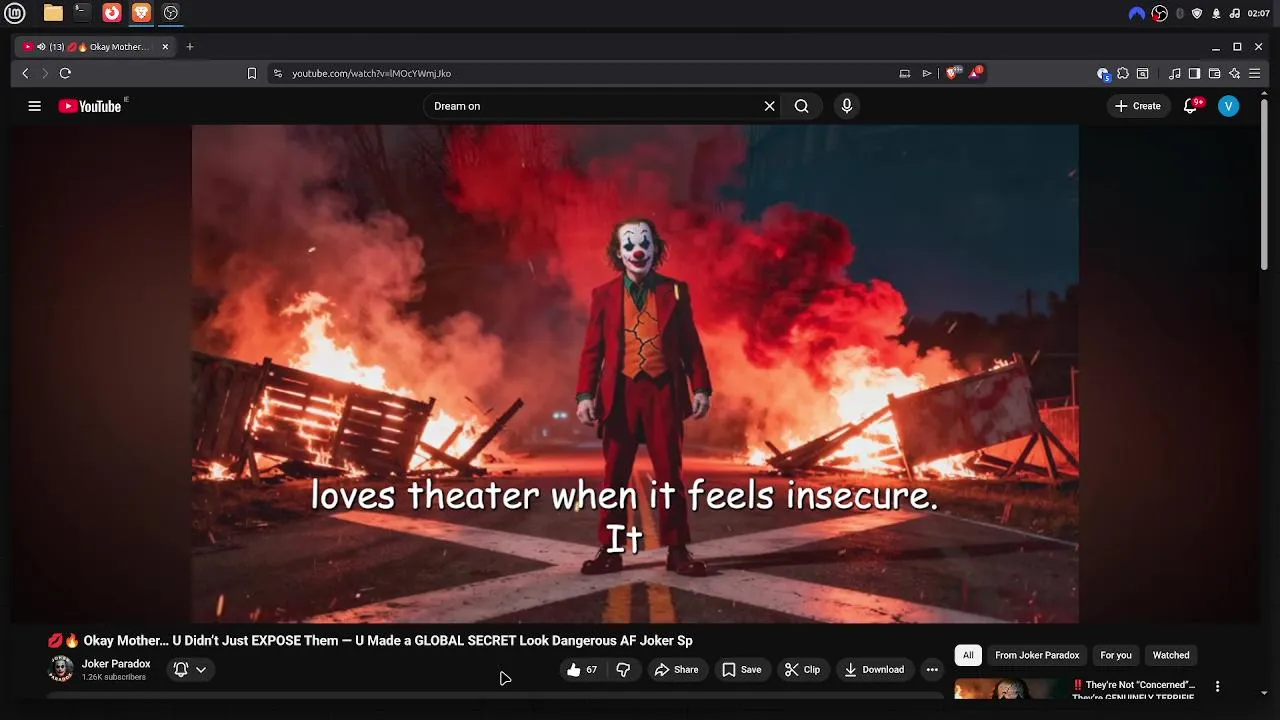This screenshot has width=1280, height=720.
Task: Open the Leo AI sparkle icon
Action: 1234,73
